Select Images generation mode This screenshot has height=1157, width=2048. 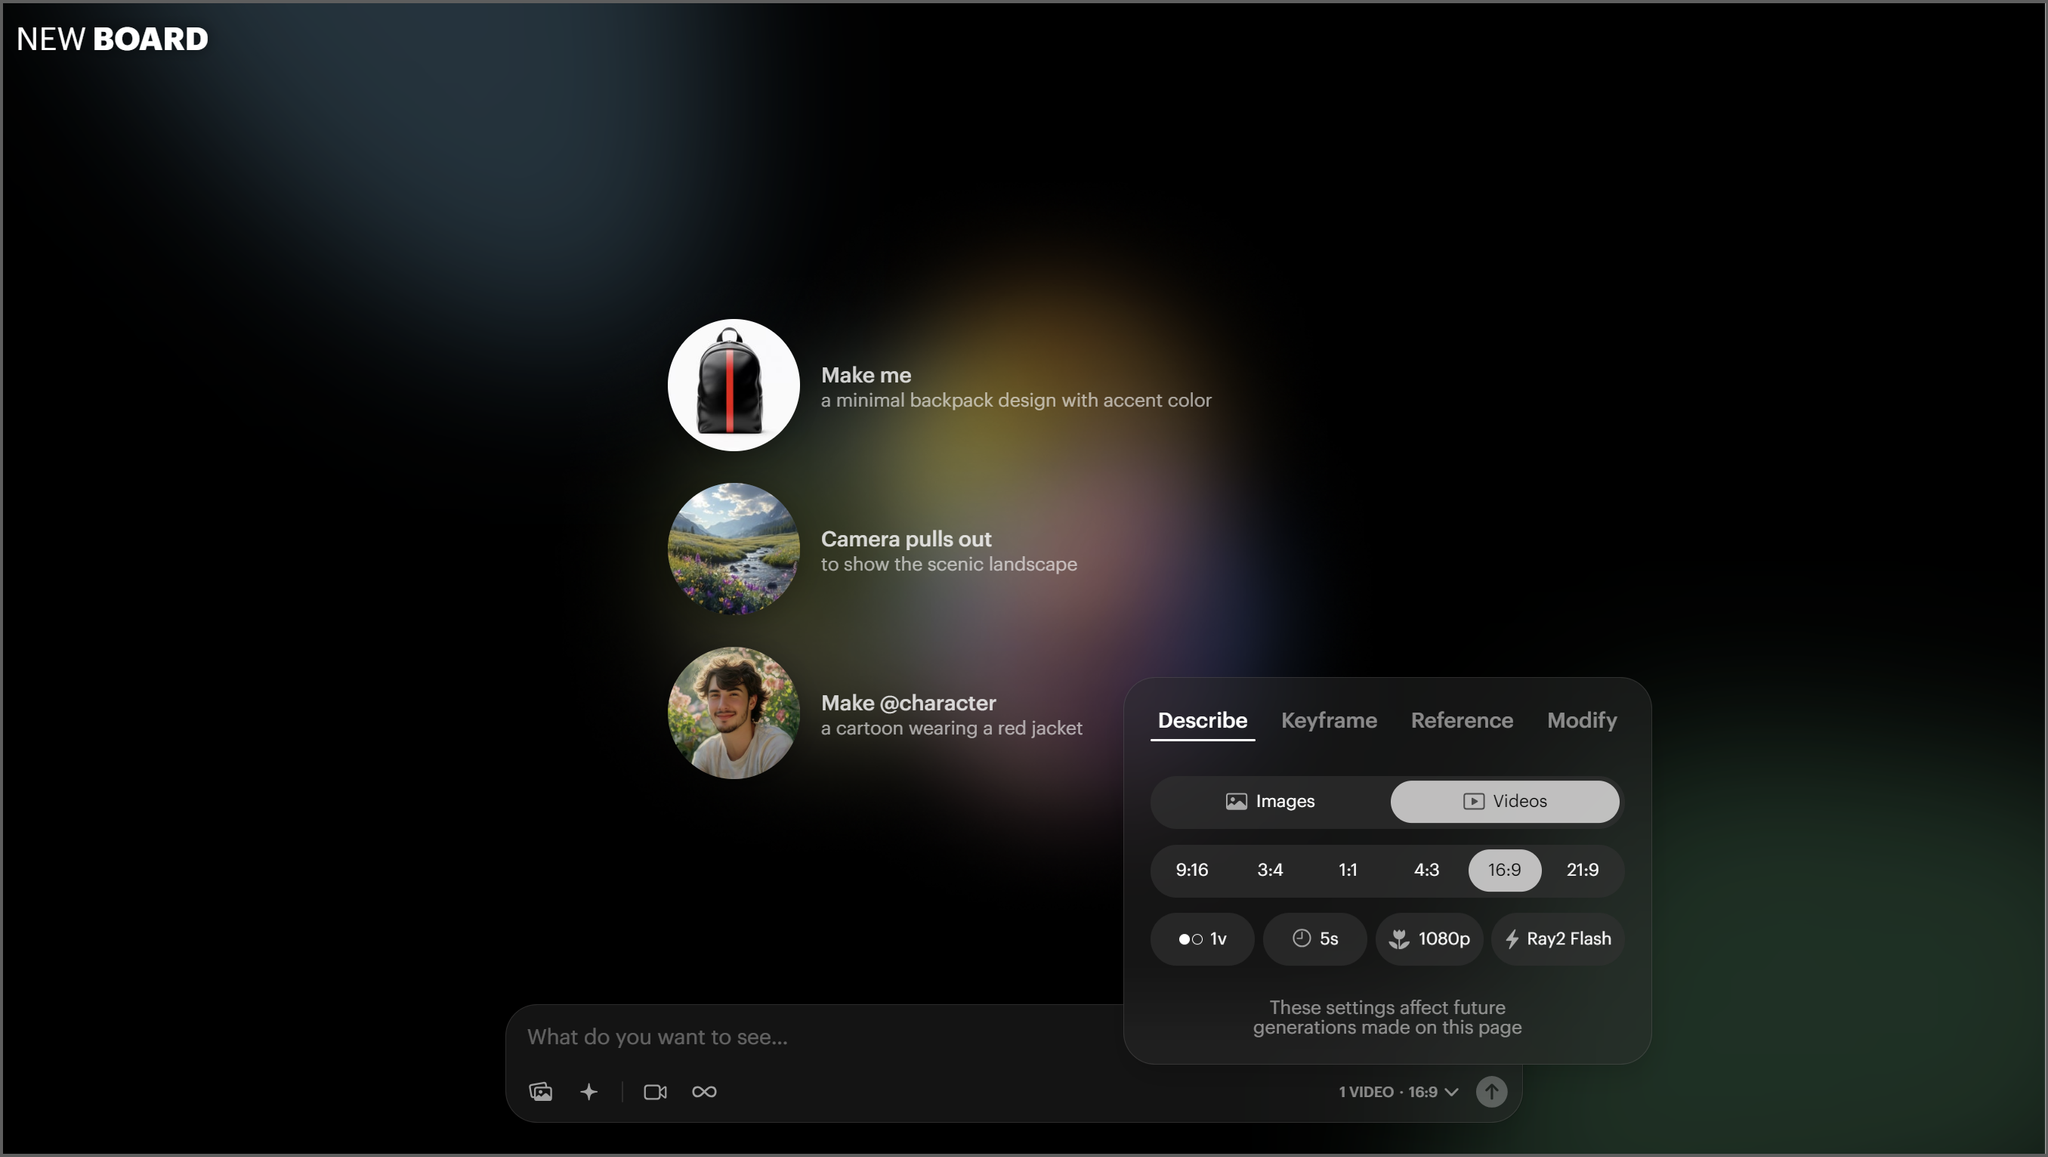click(x=1270, y=801)
